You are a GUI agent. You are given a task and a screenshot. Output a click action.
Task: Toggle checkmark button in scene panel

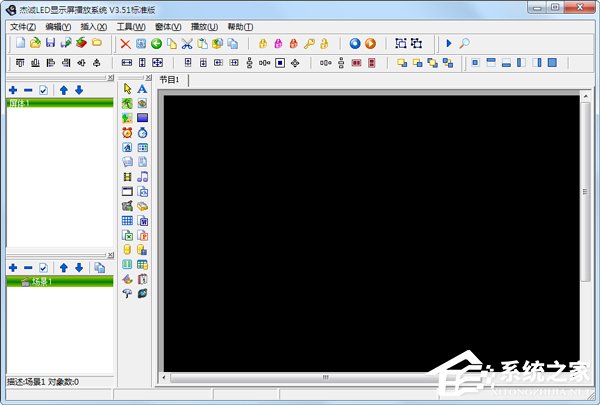(43, 268)
